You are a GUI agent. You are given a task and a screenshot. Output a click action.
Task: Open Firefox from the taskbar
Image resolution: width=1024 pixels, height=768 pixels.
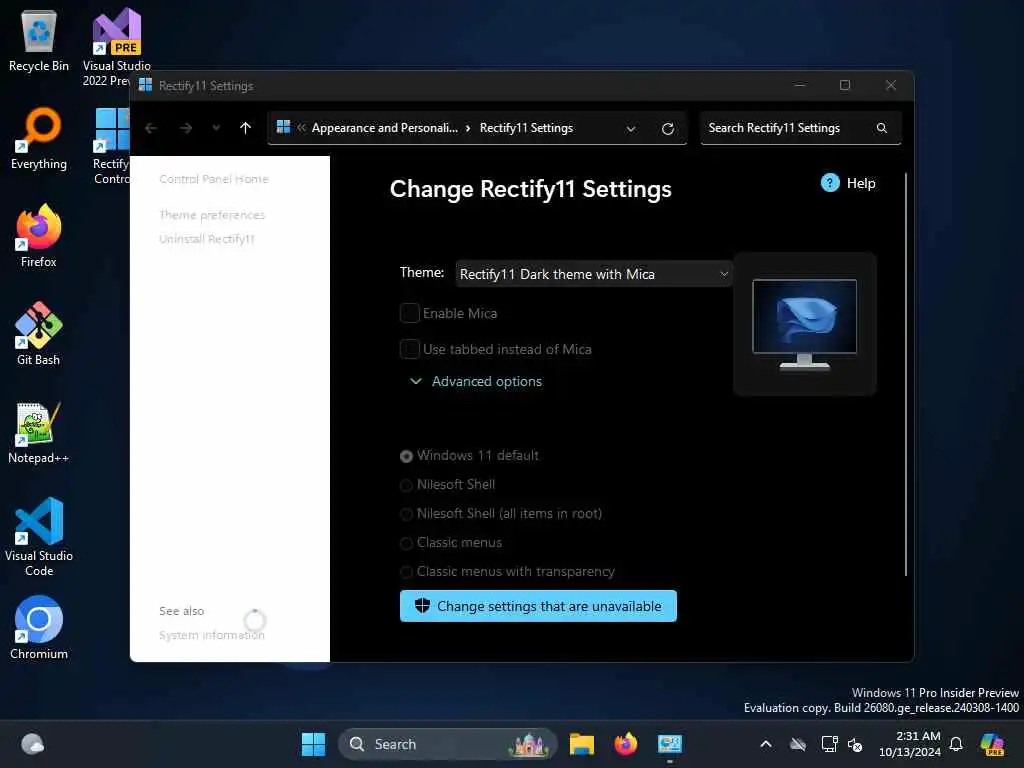pyautogui.click(x=626, y=744)
